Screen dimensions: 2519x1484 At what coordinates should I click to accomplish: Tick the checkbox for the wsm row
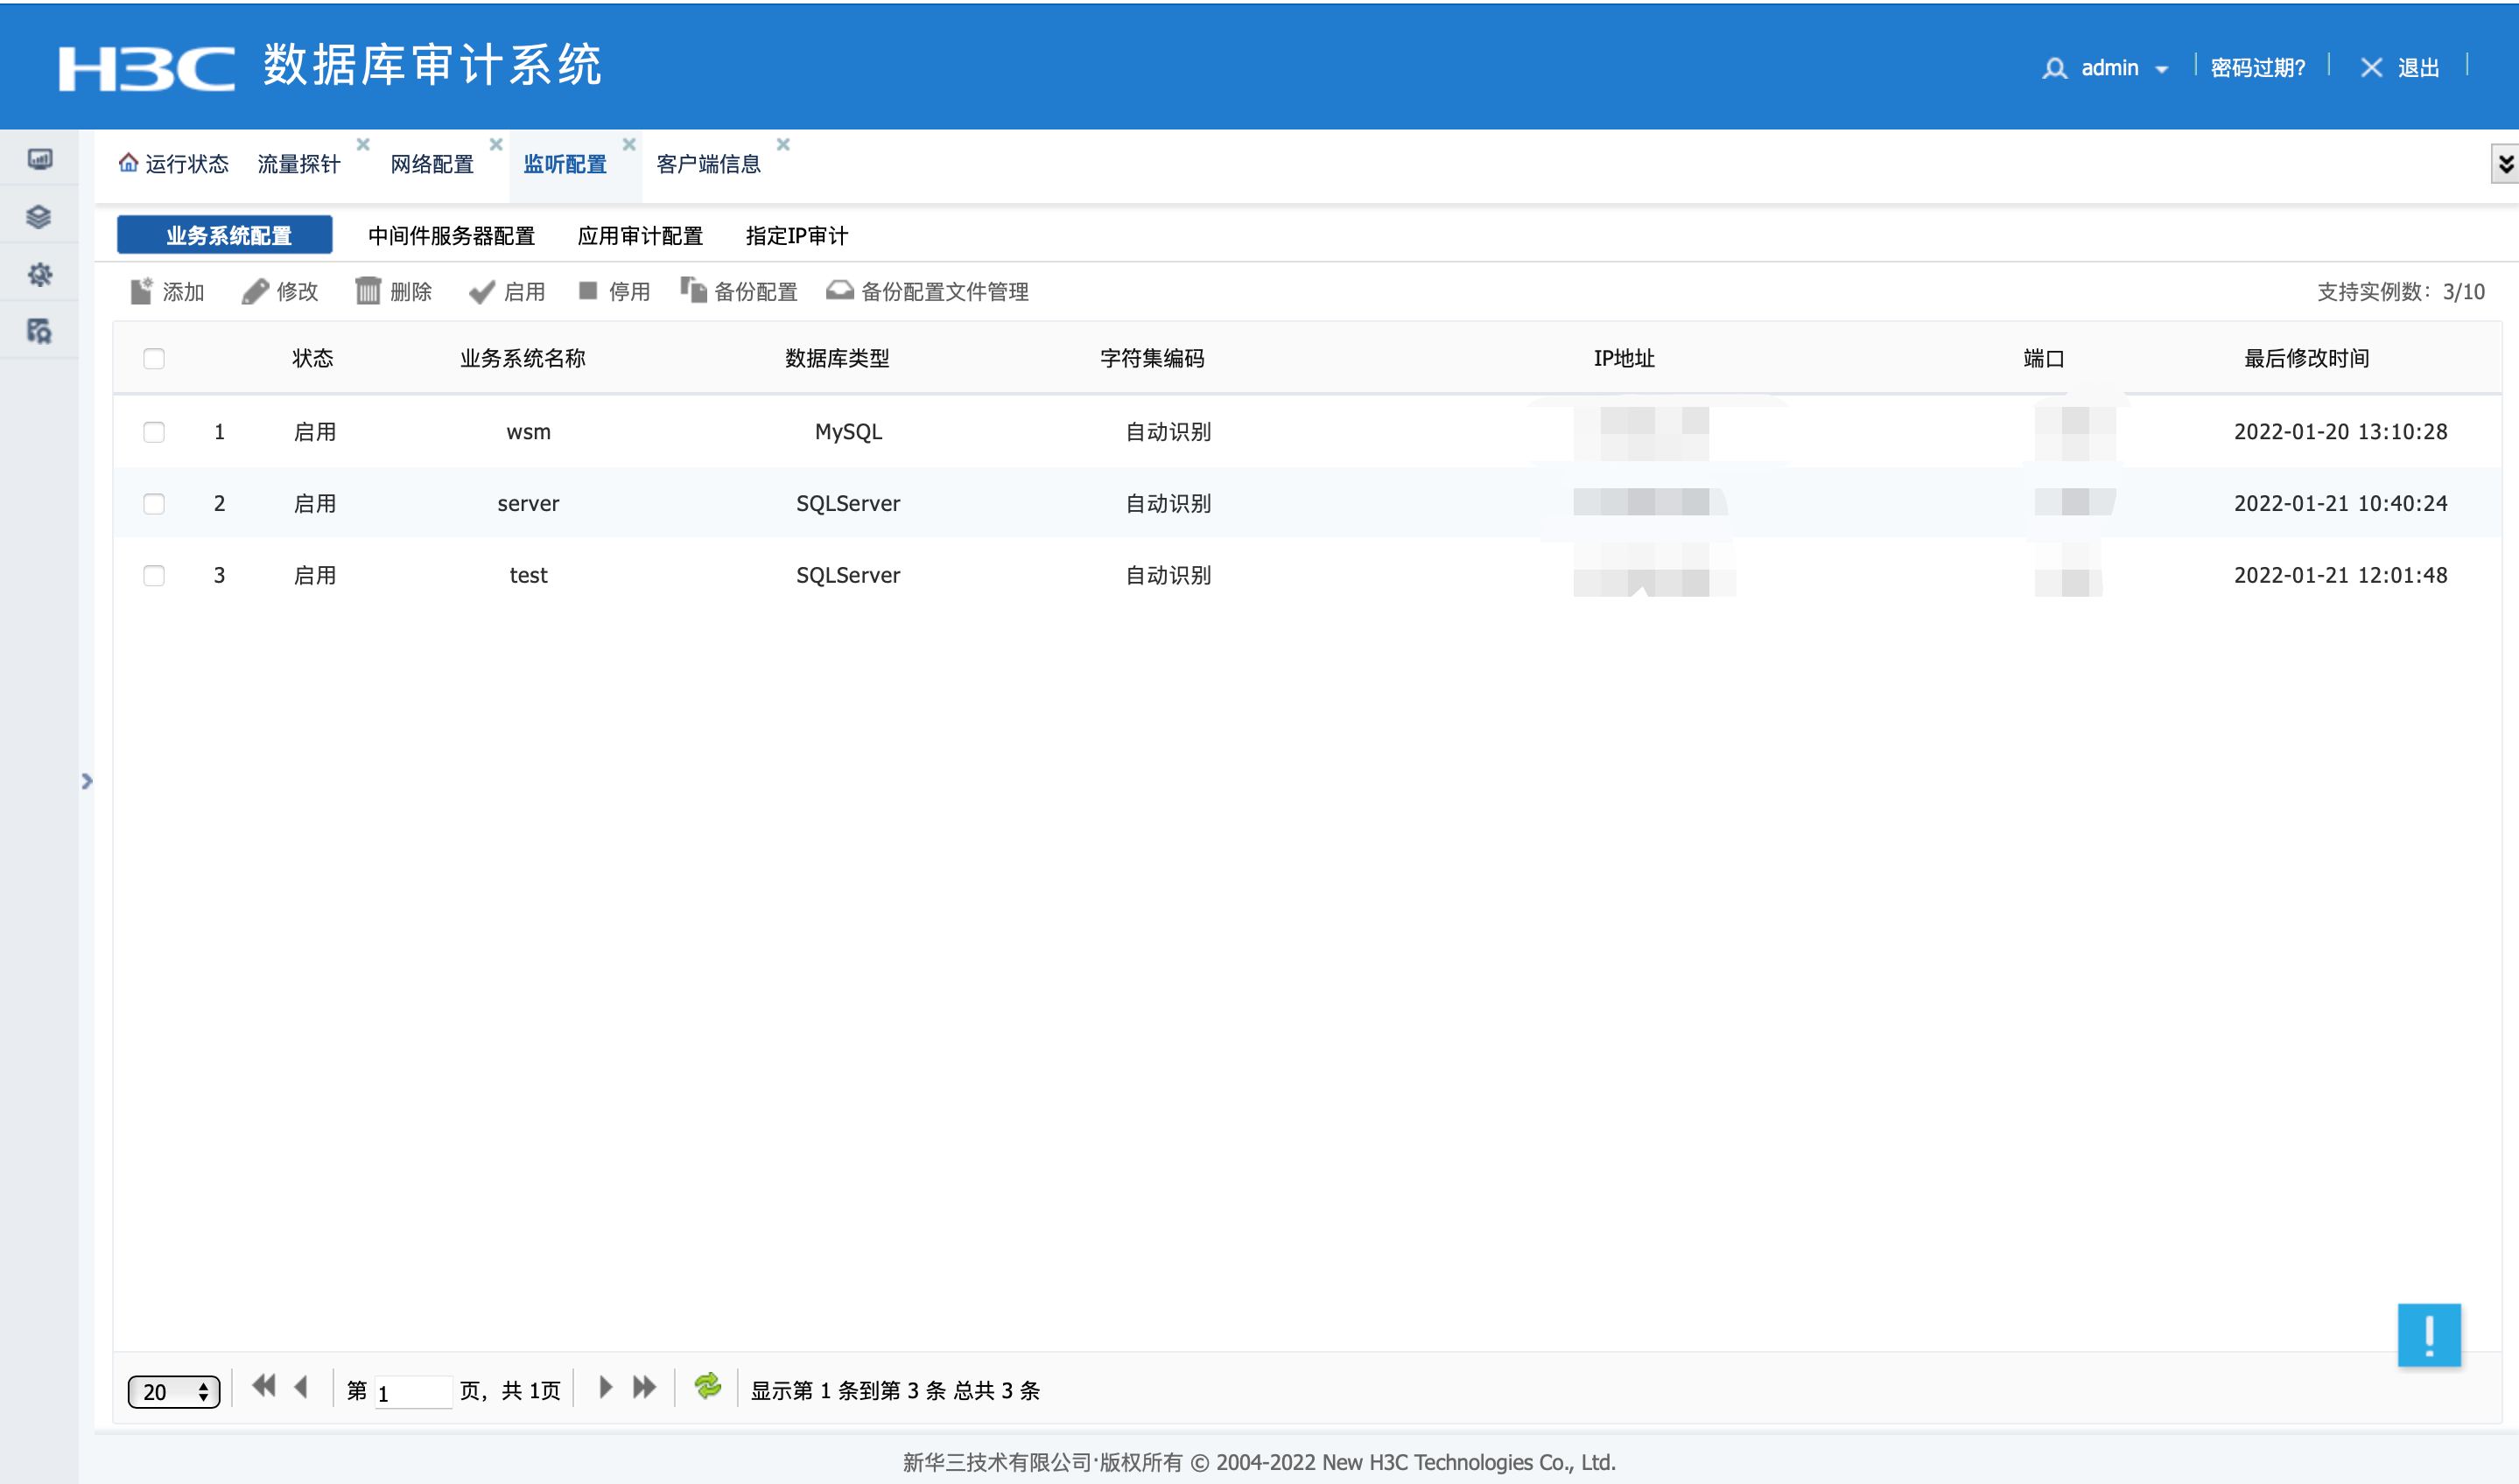point(154,432)
